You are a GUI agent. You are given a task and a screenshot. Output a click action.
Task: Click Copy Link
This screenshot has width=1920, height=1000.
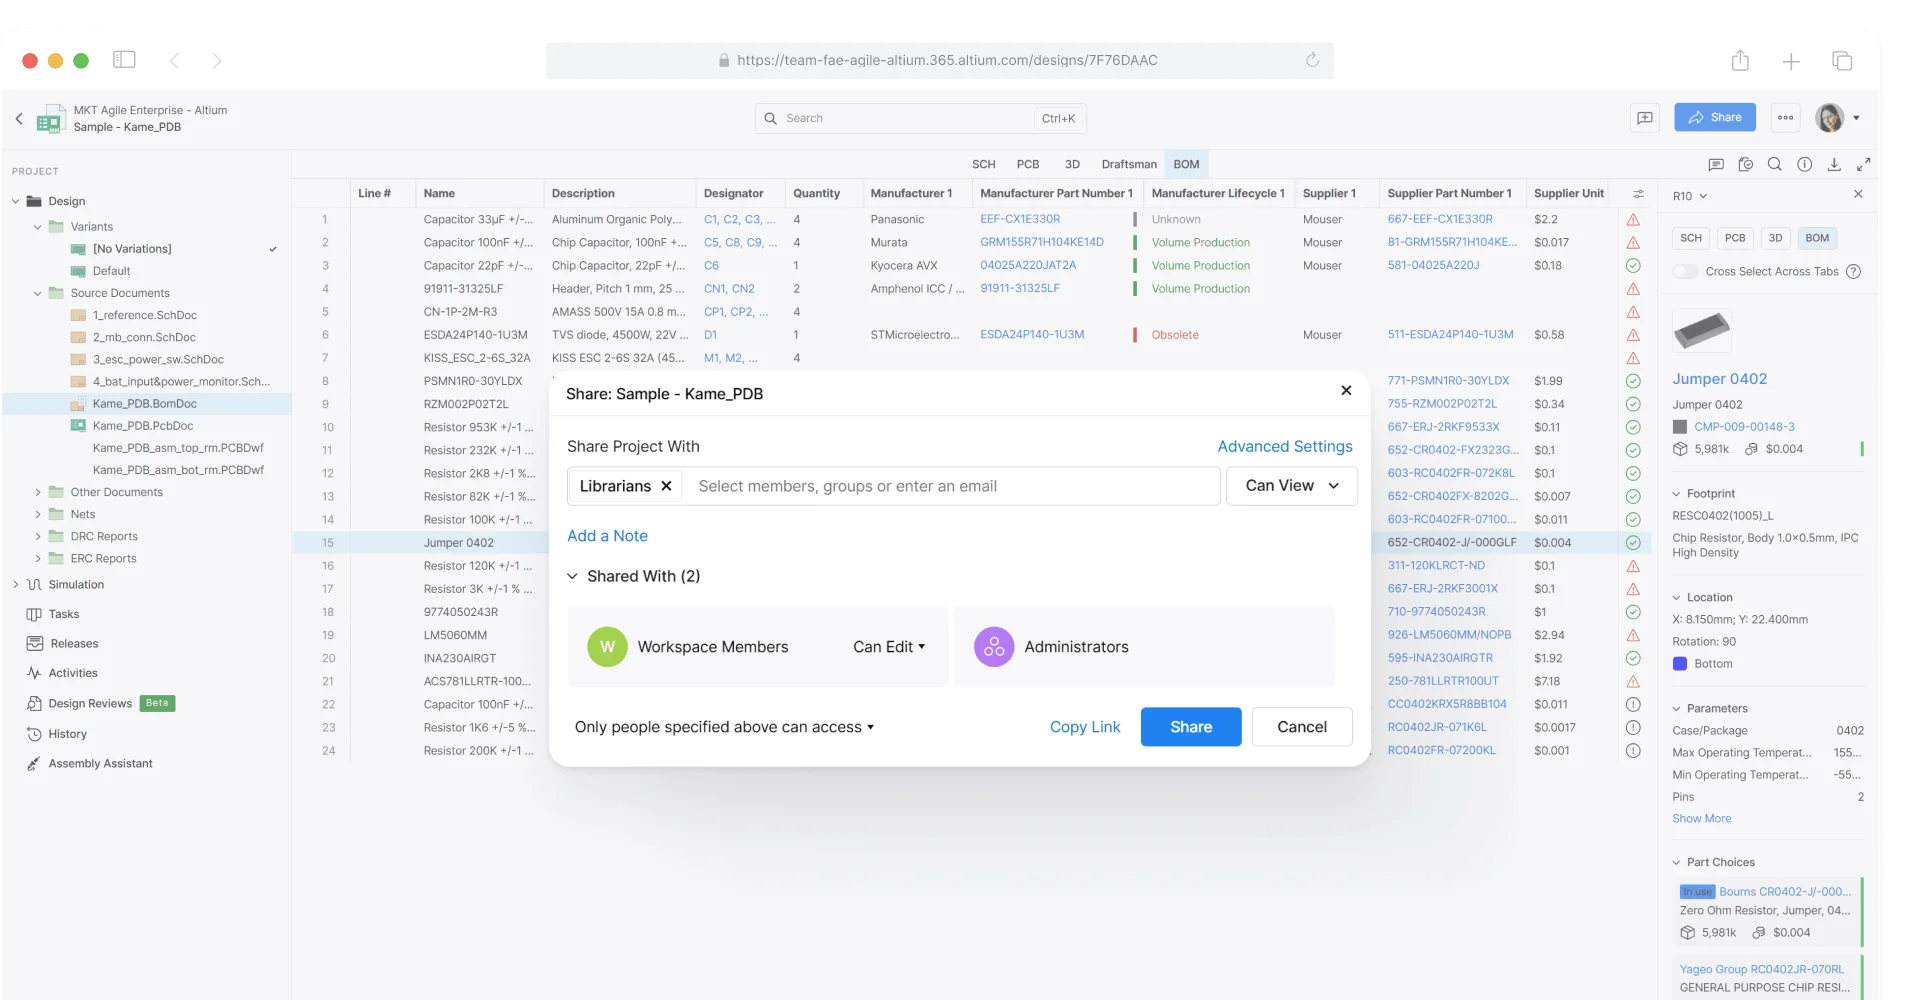[1085, 727]
